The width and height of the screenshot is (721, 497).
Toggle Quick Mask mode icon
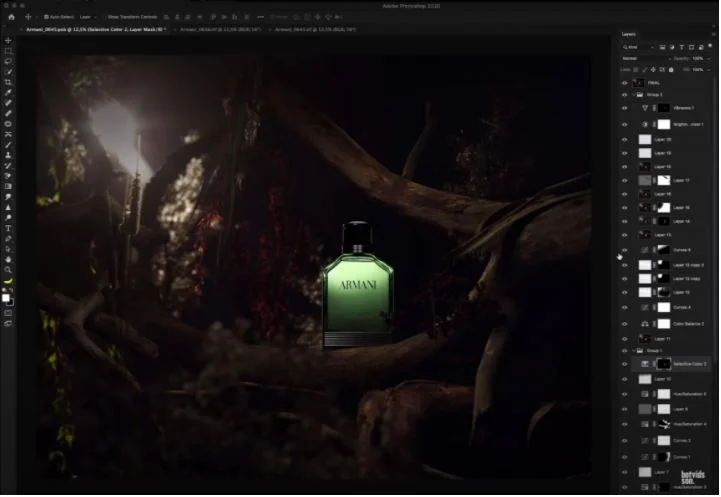tap(8, 314)
